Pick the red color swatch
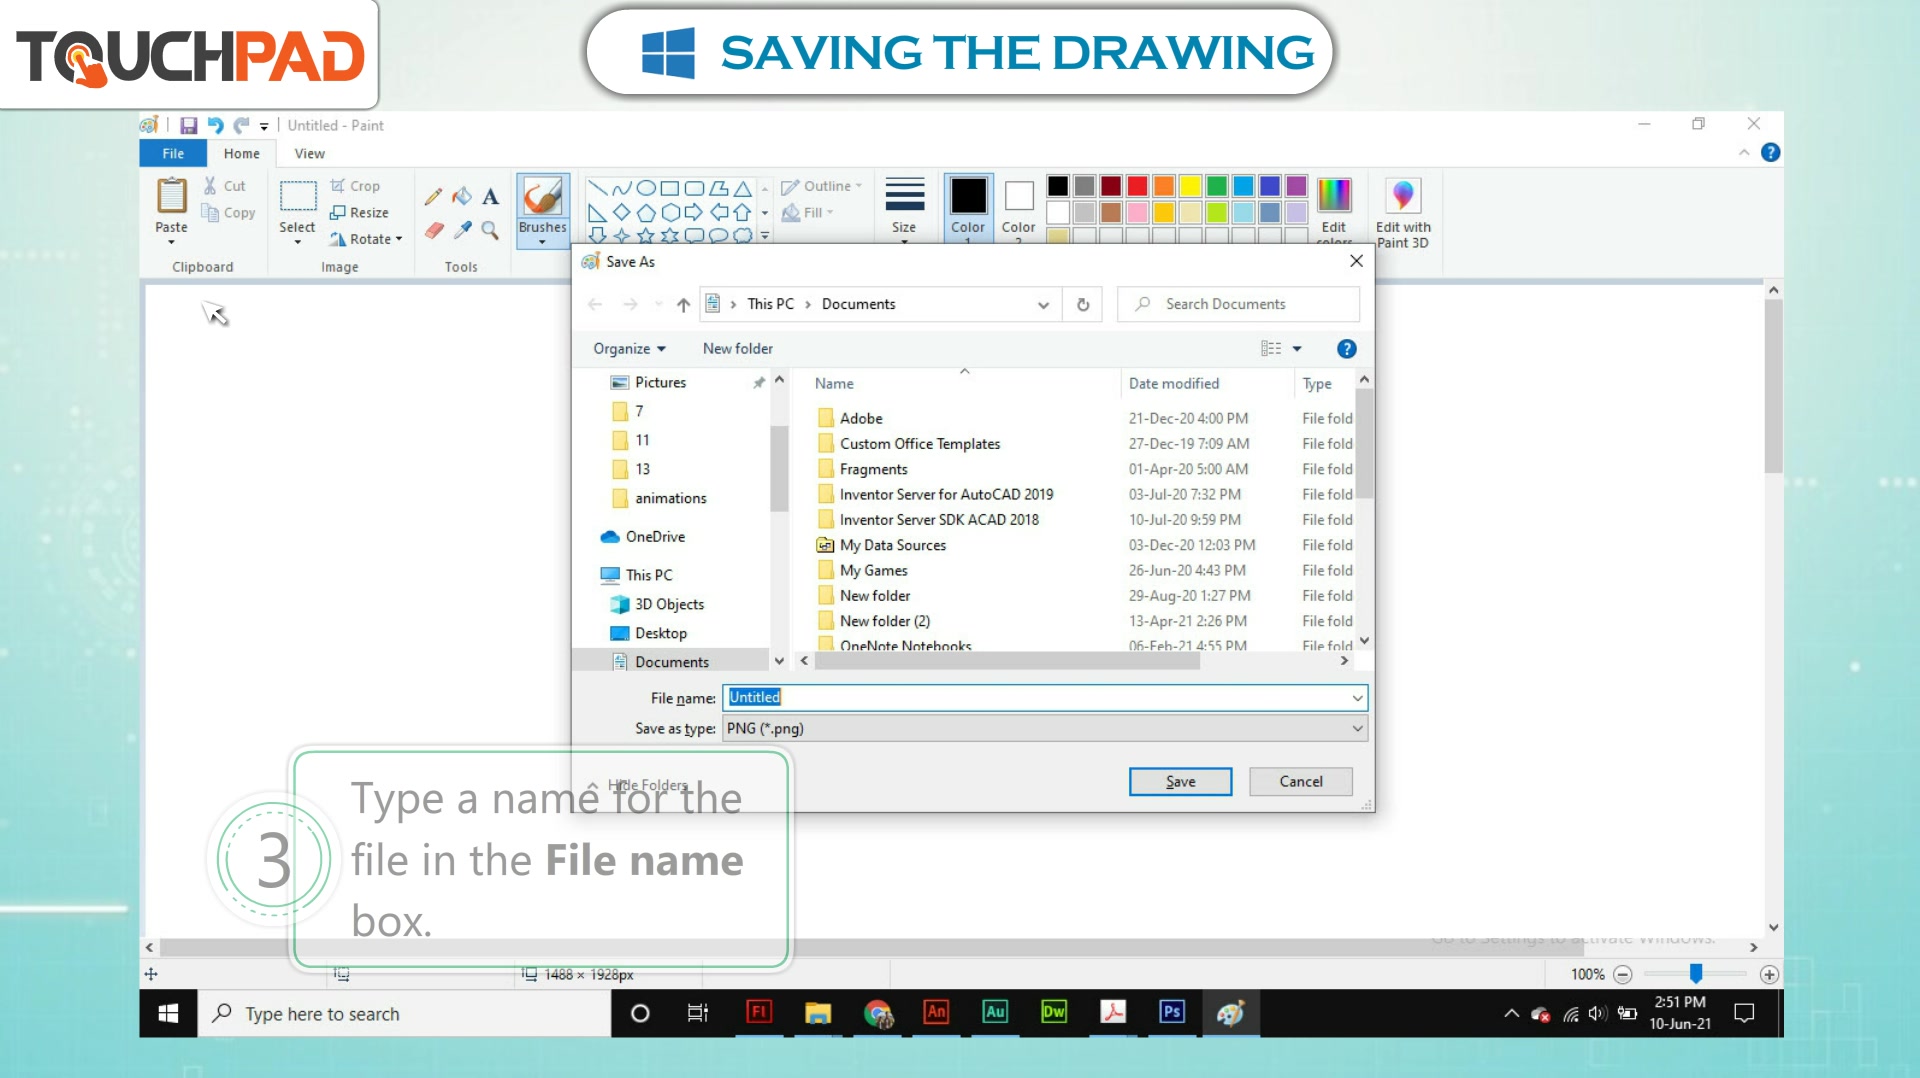The width and height of the screenshot is (1920, 1078). point(1137,187)
